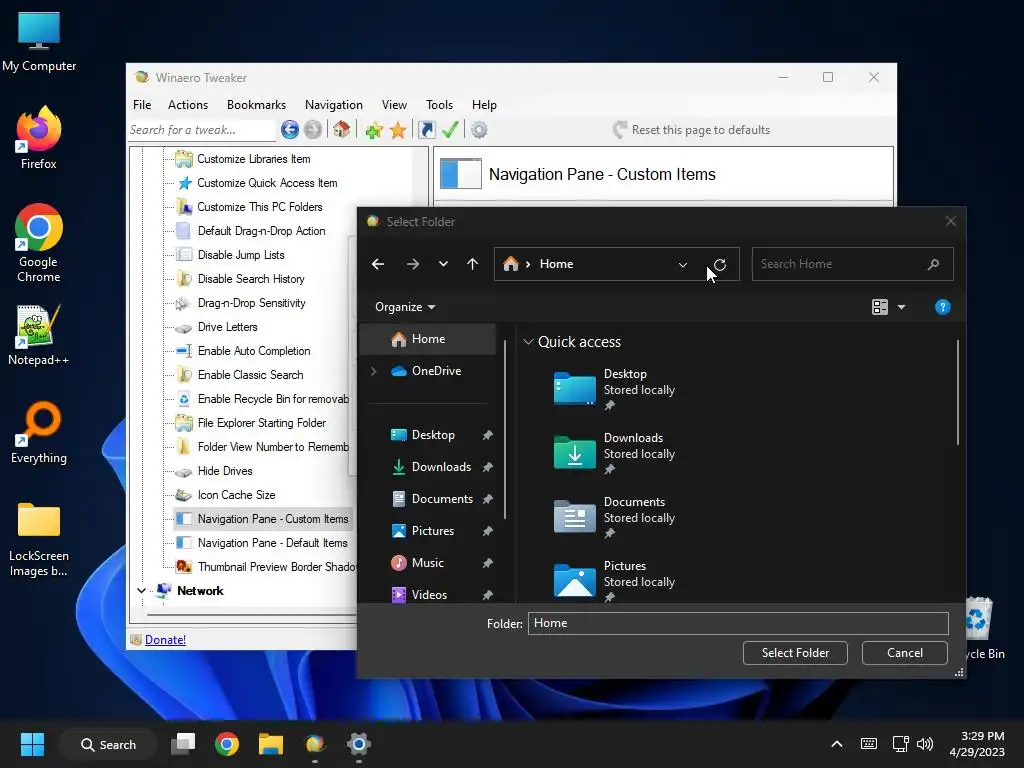Go up one level with up arrow
The image size is (1024, 768).
pos(472,264)
